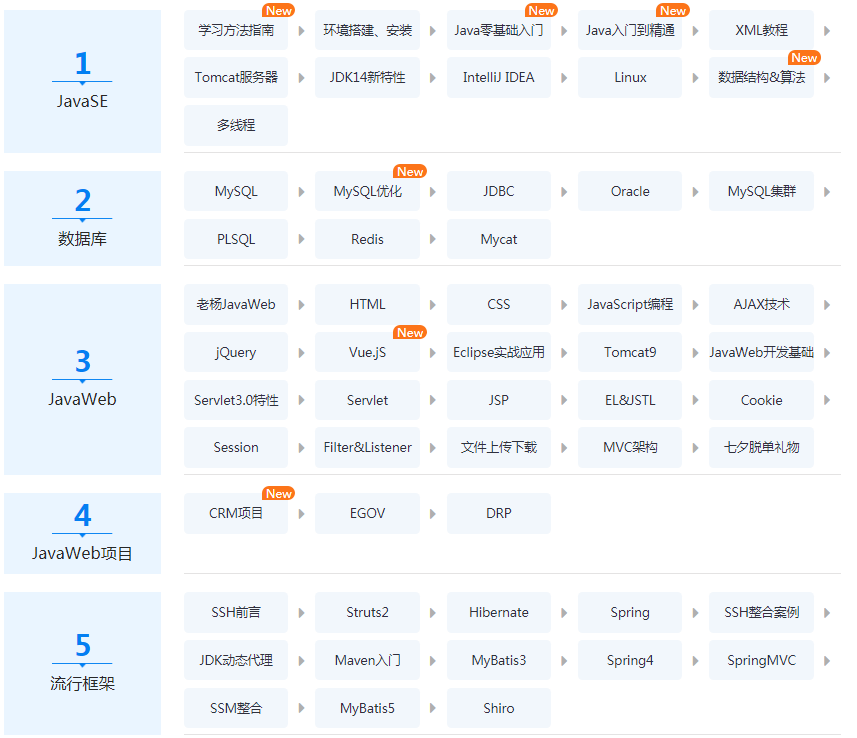857x738 pixels.
Task: Select the 流行框架 stage 5 panel
Action: (82, 663)
